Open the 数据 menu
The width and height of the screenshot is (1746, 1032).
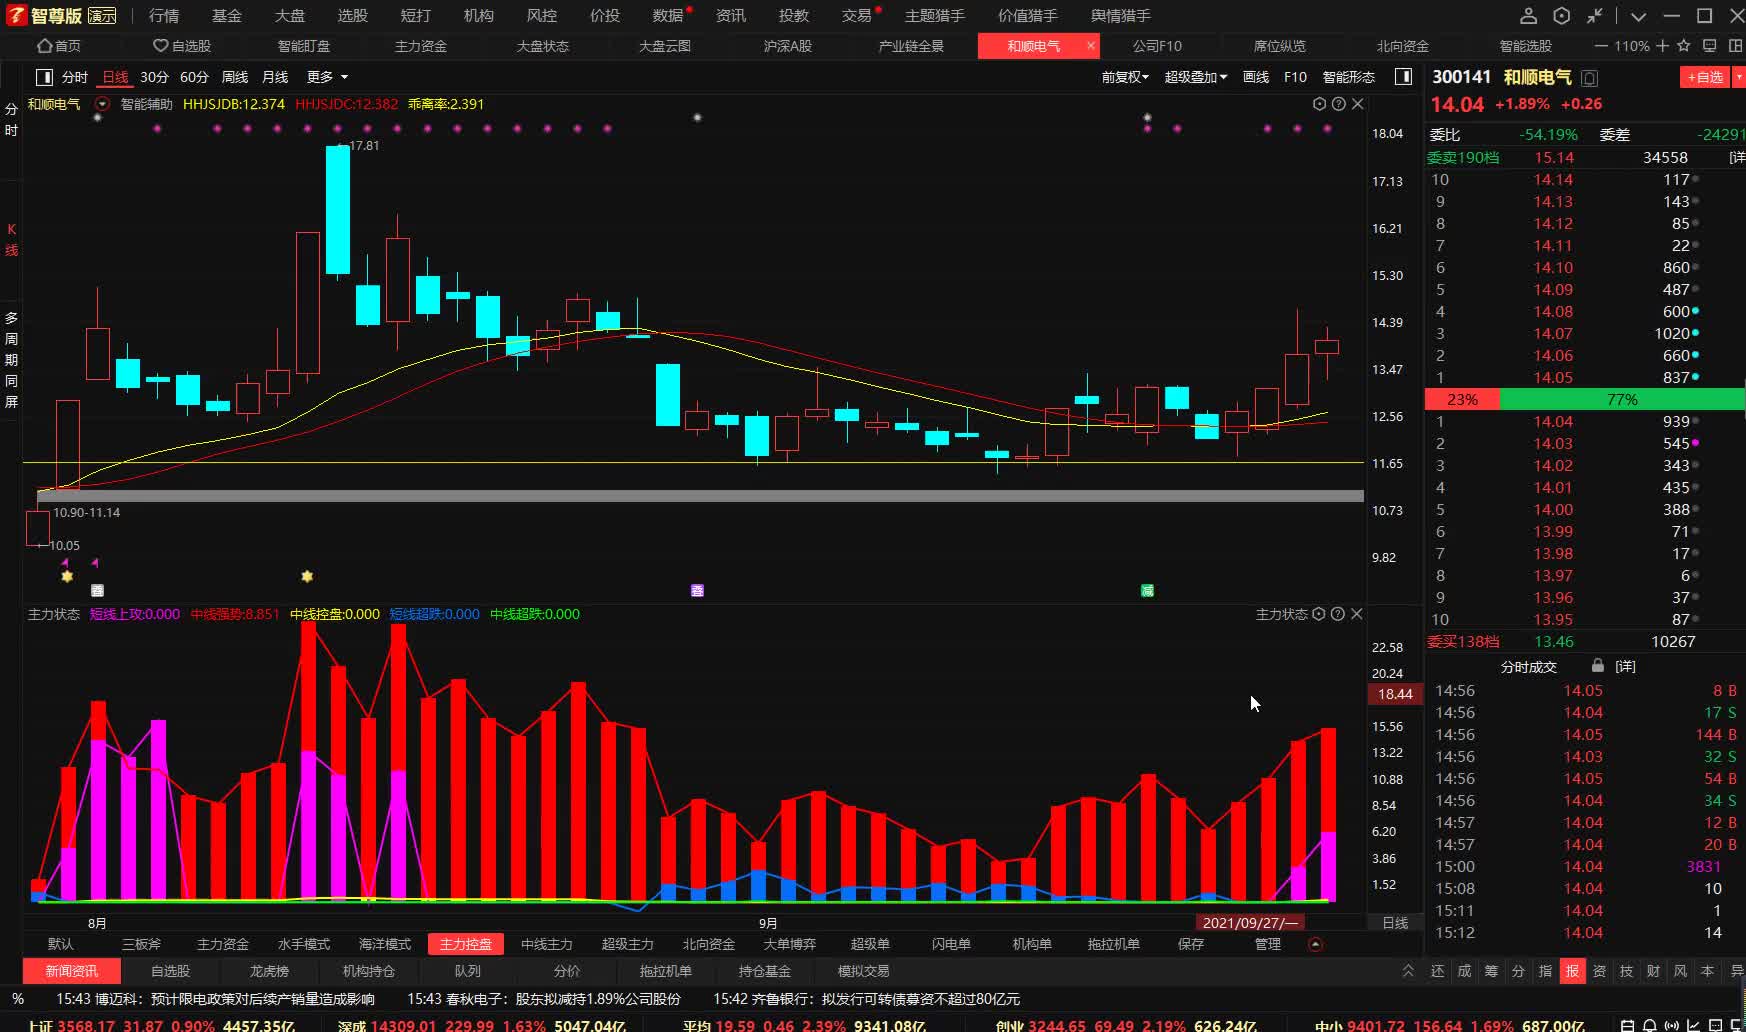(668, 16)
